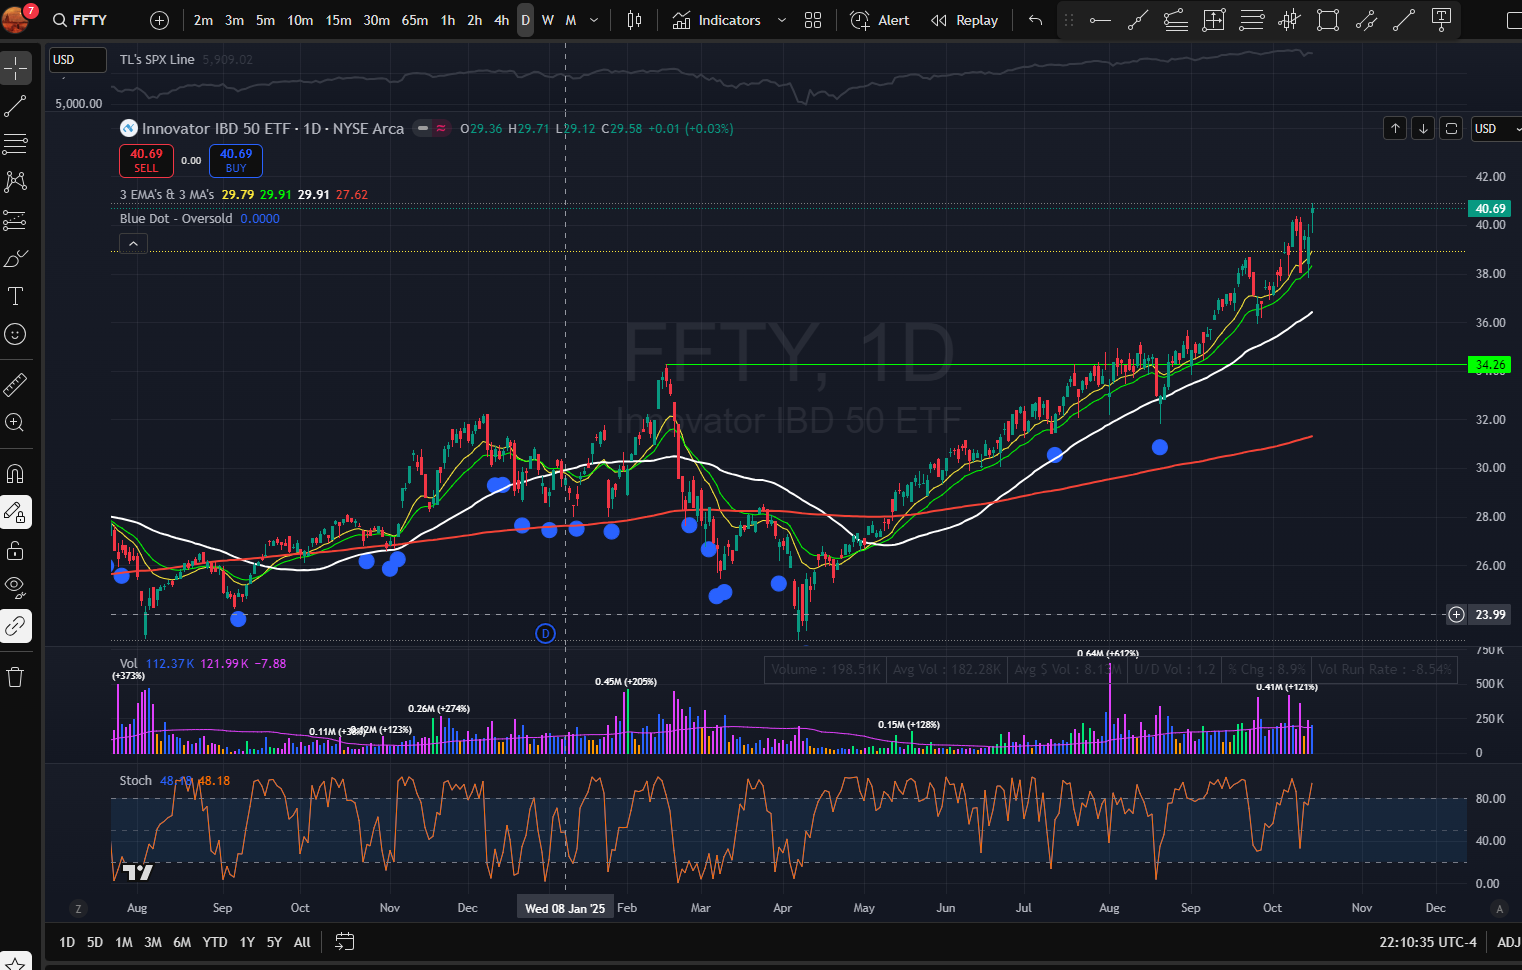
Task: Switch to the 65m timeframe
Action: [x=415, y=20]
